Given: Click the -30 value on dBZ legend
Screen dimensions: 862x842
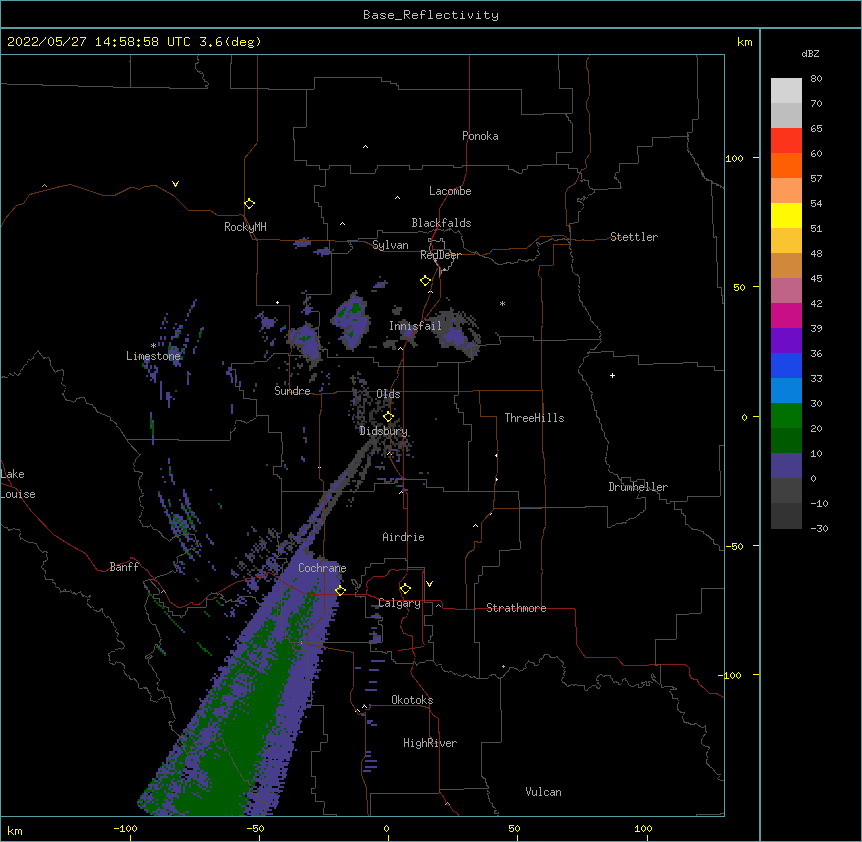Looking at the screenshot, I should click(819, 528).
